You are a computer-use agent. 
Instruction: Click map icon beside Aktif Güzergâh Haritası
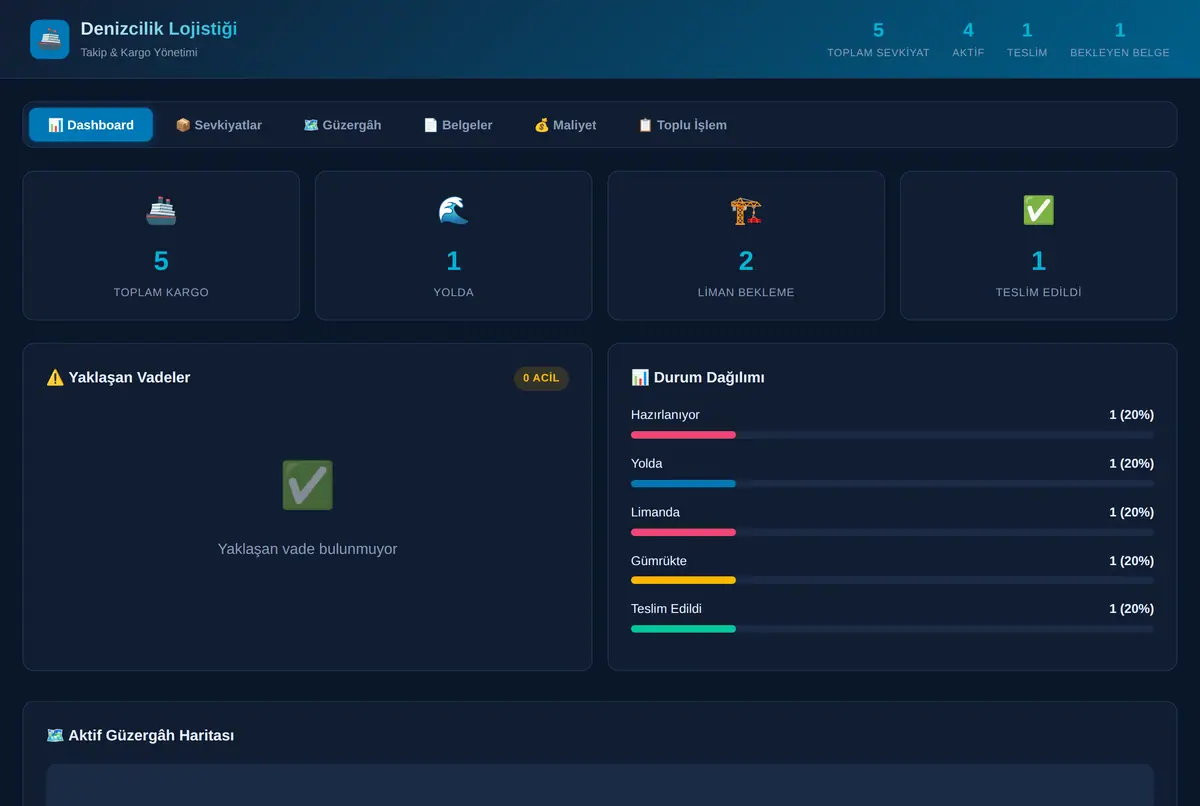click(x=55, y=735)
